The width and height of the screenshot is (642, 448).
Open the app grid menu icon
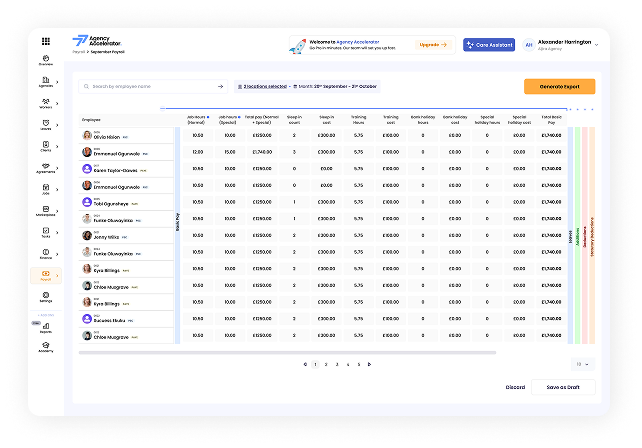(46, 40)
